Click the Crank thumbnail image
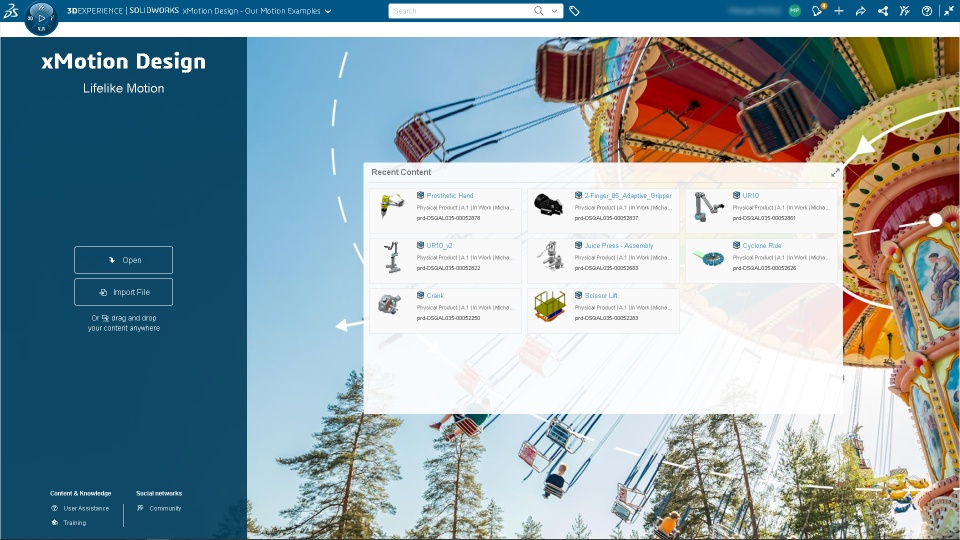 click(389, 304)
